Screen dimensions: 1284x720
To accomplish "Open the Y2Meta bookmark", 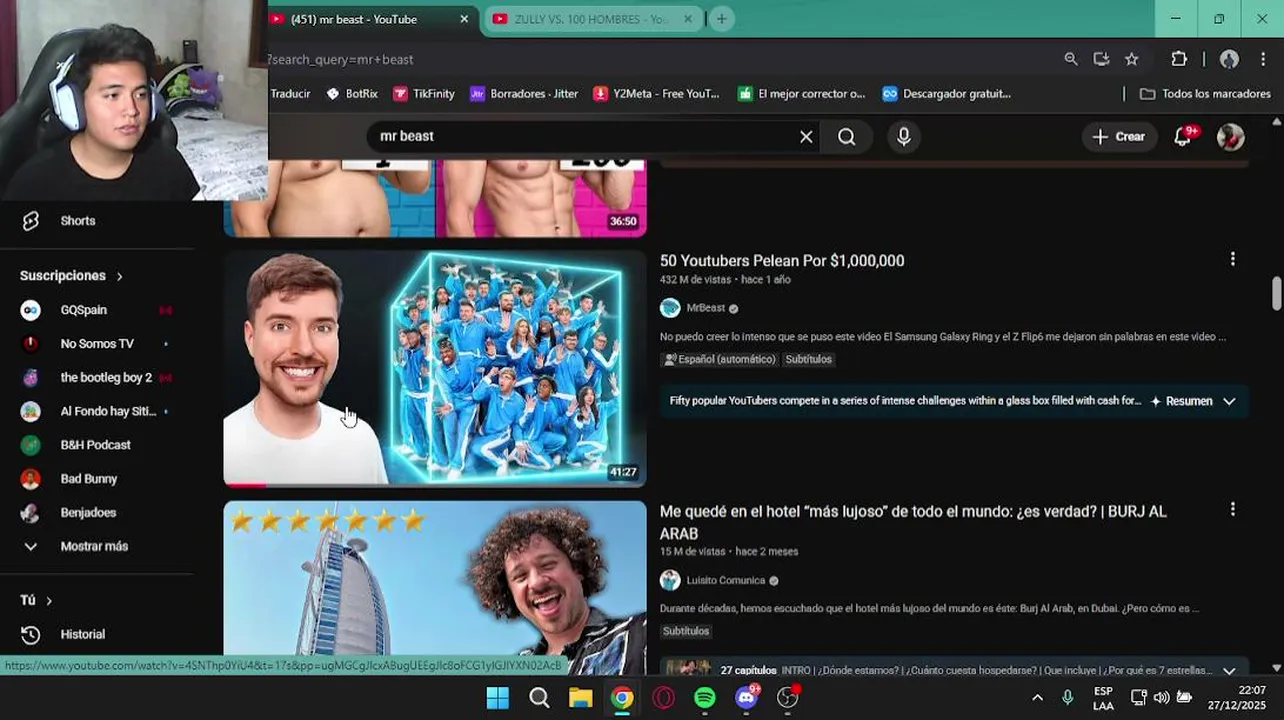I will point(656,94).
